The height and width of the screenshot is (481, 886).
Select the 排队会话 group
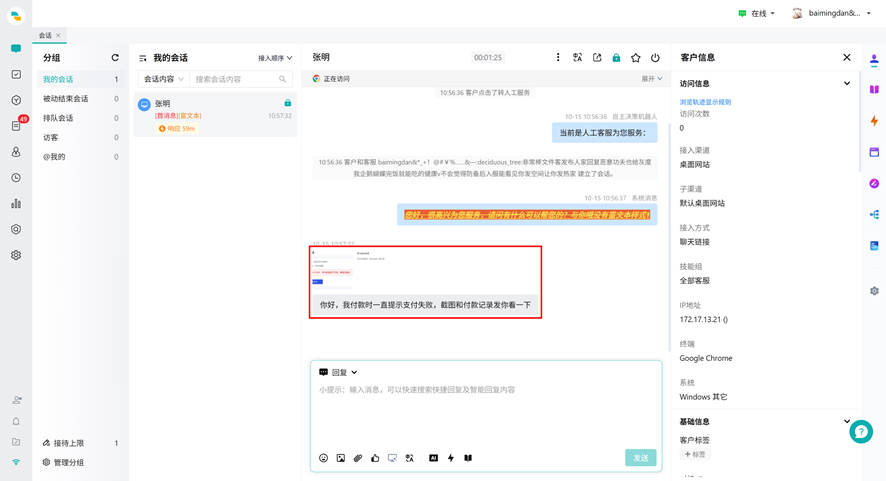(80, 118)
